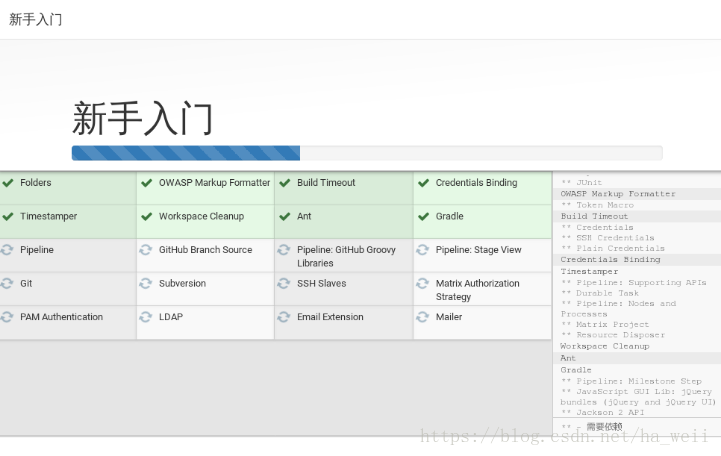Viewport: 721px width, 456px height.
Task: Select the Timestamper plugin name
Action: 49,216
